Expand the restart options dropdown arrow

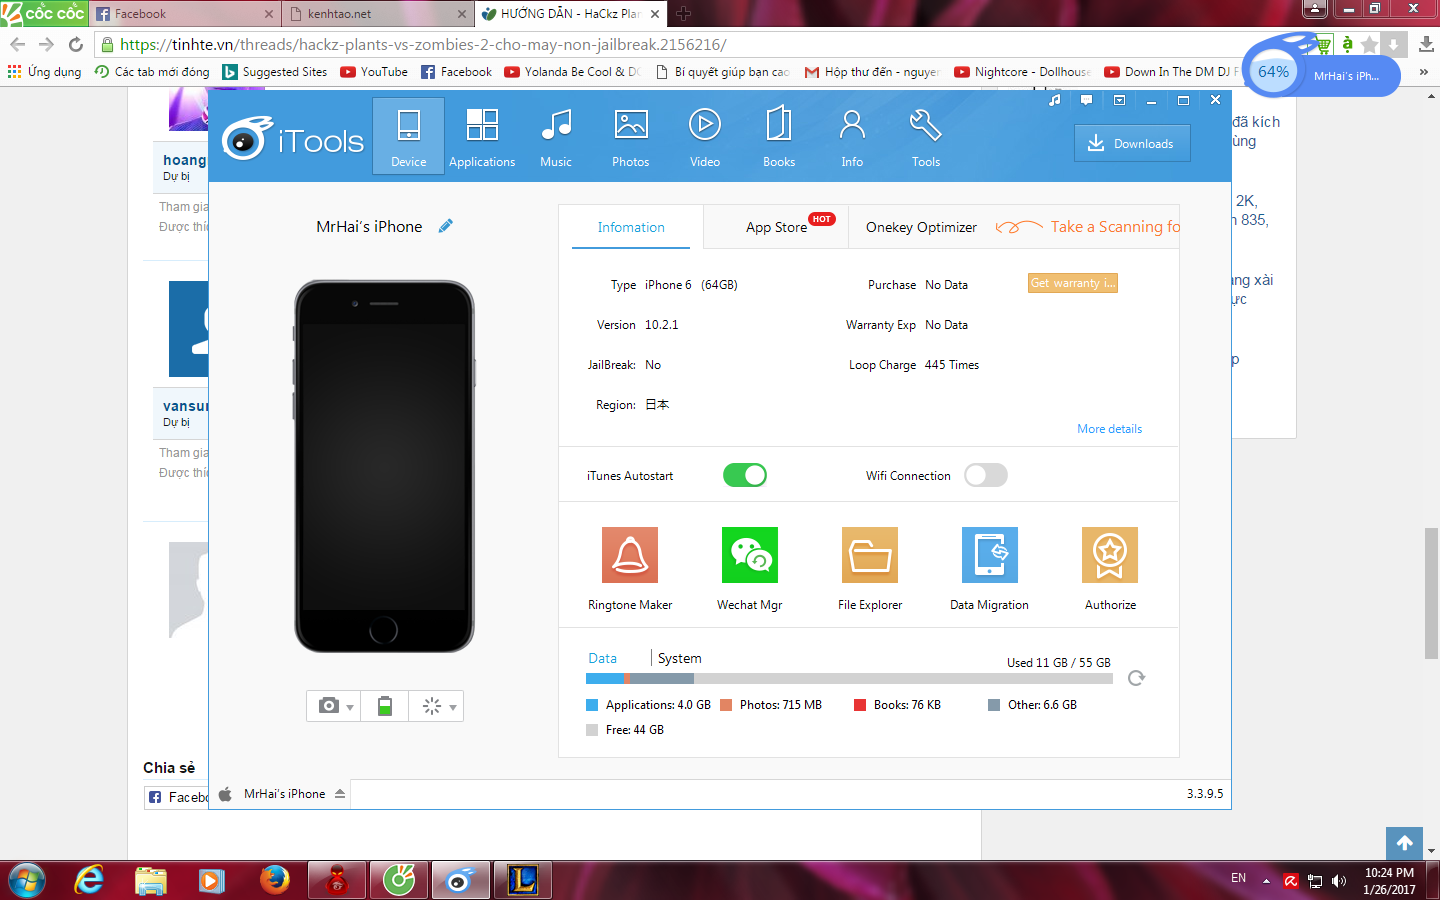[x=453, y=707]
